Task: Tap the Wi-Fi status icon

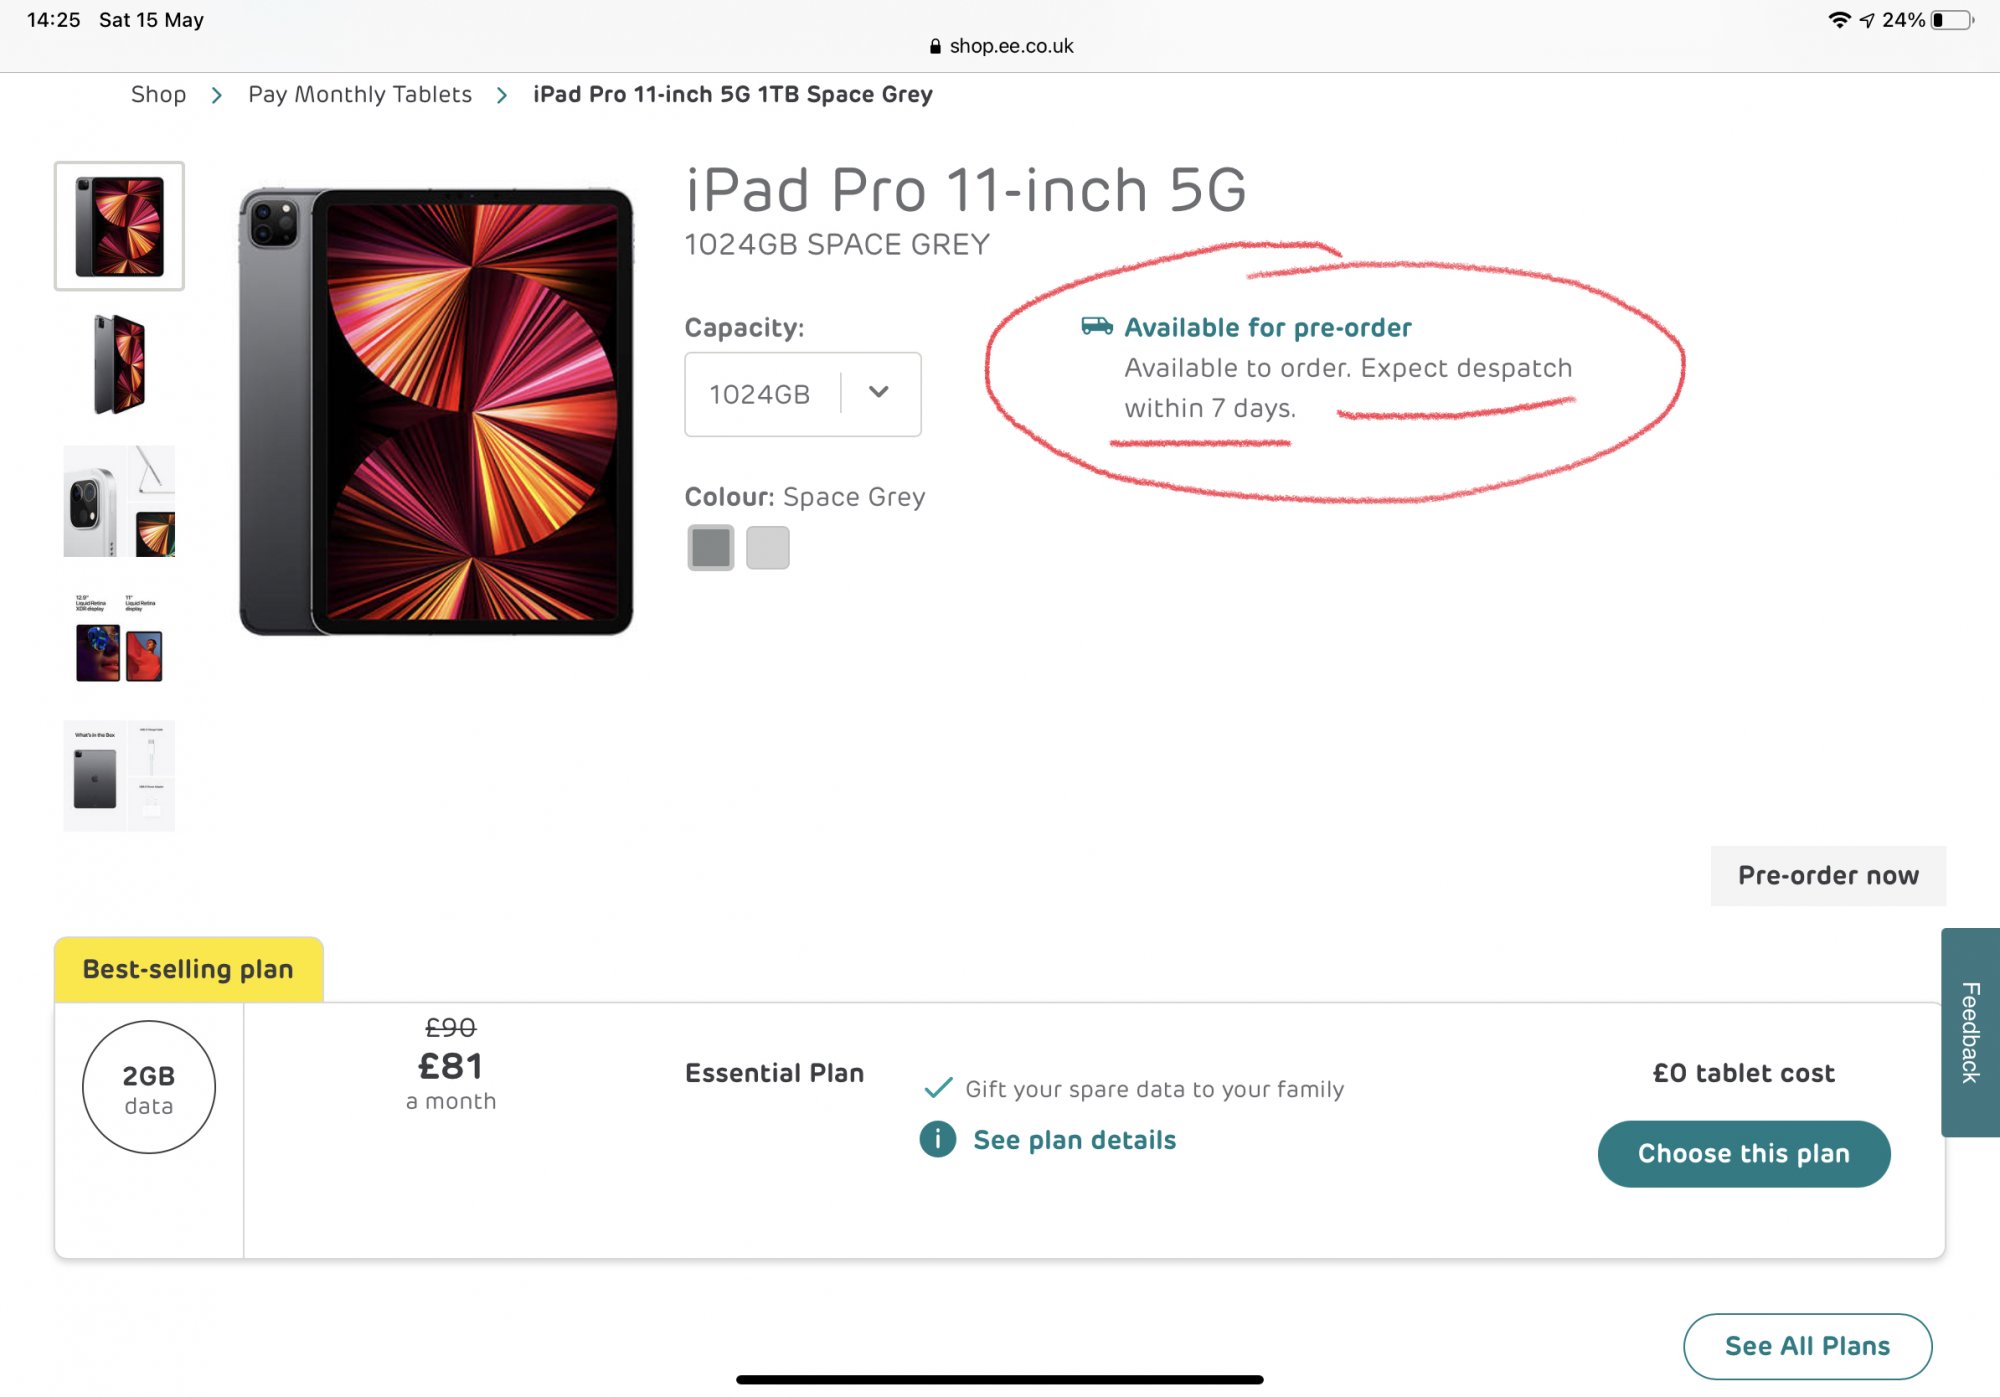Action: tap(1838, 20)
